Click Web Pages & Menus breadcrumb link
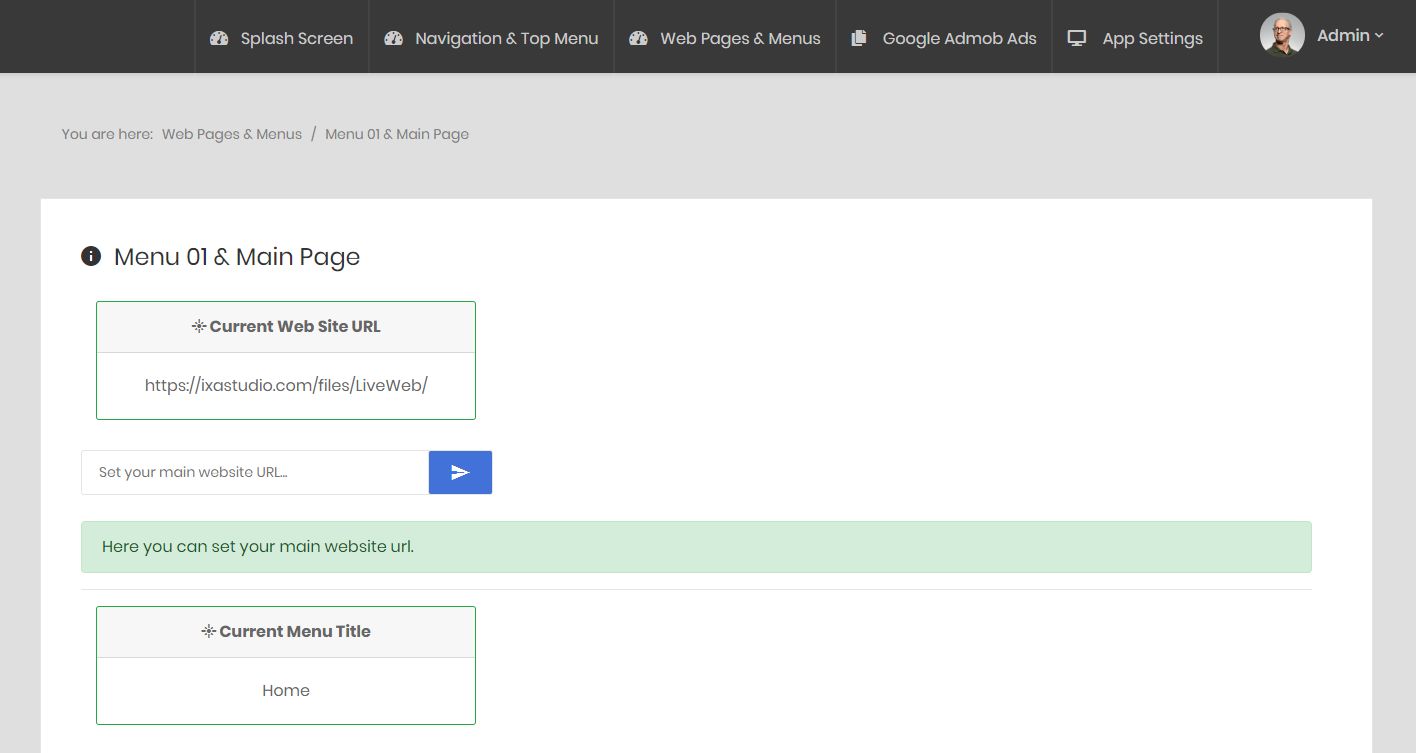 click(x=232, y=134)
